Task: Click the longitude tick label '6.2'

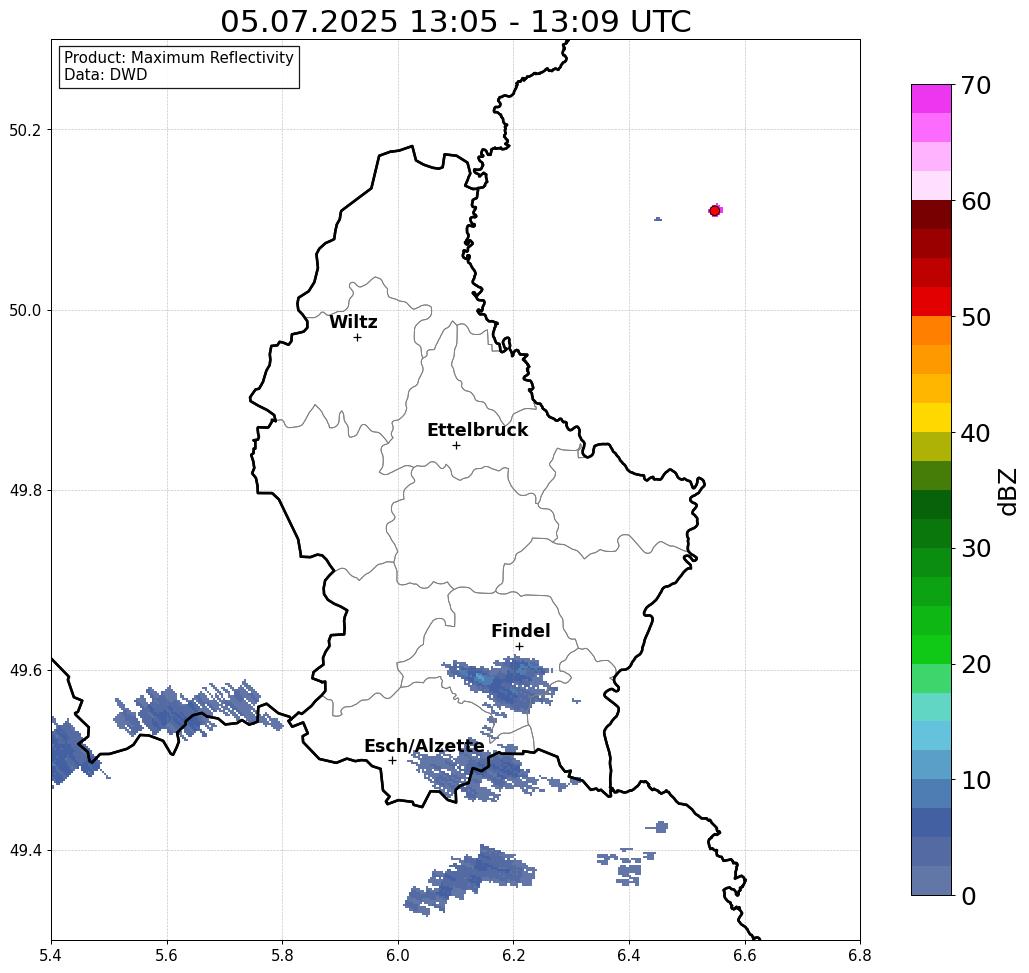Action: point(513,955)
